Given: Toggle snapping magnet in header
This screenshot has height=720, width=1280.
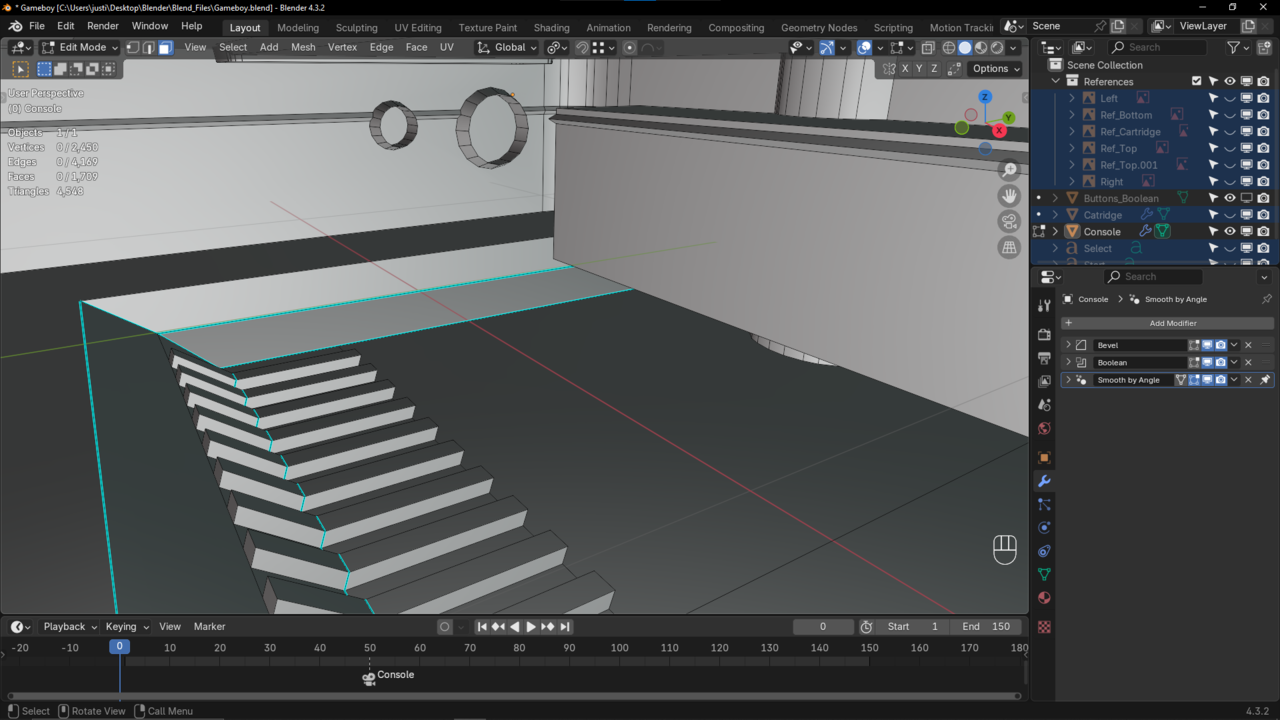Looking at the screenshot, I should pos(582,47).
